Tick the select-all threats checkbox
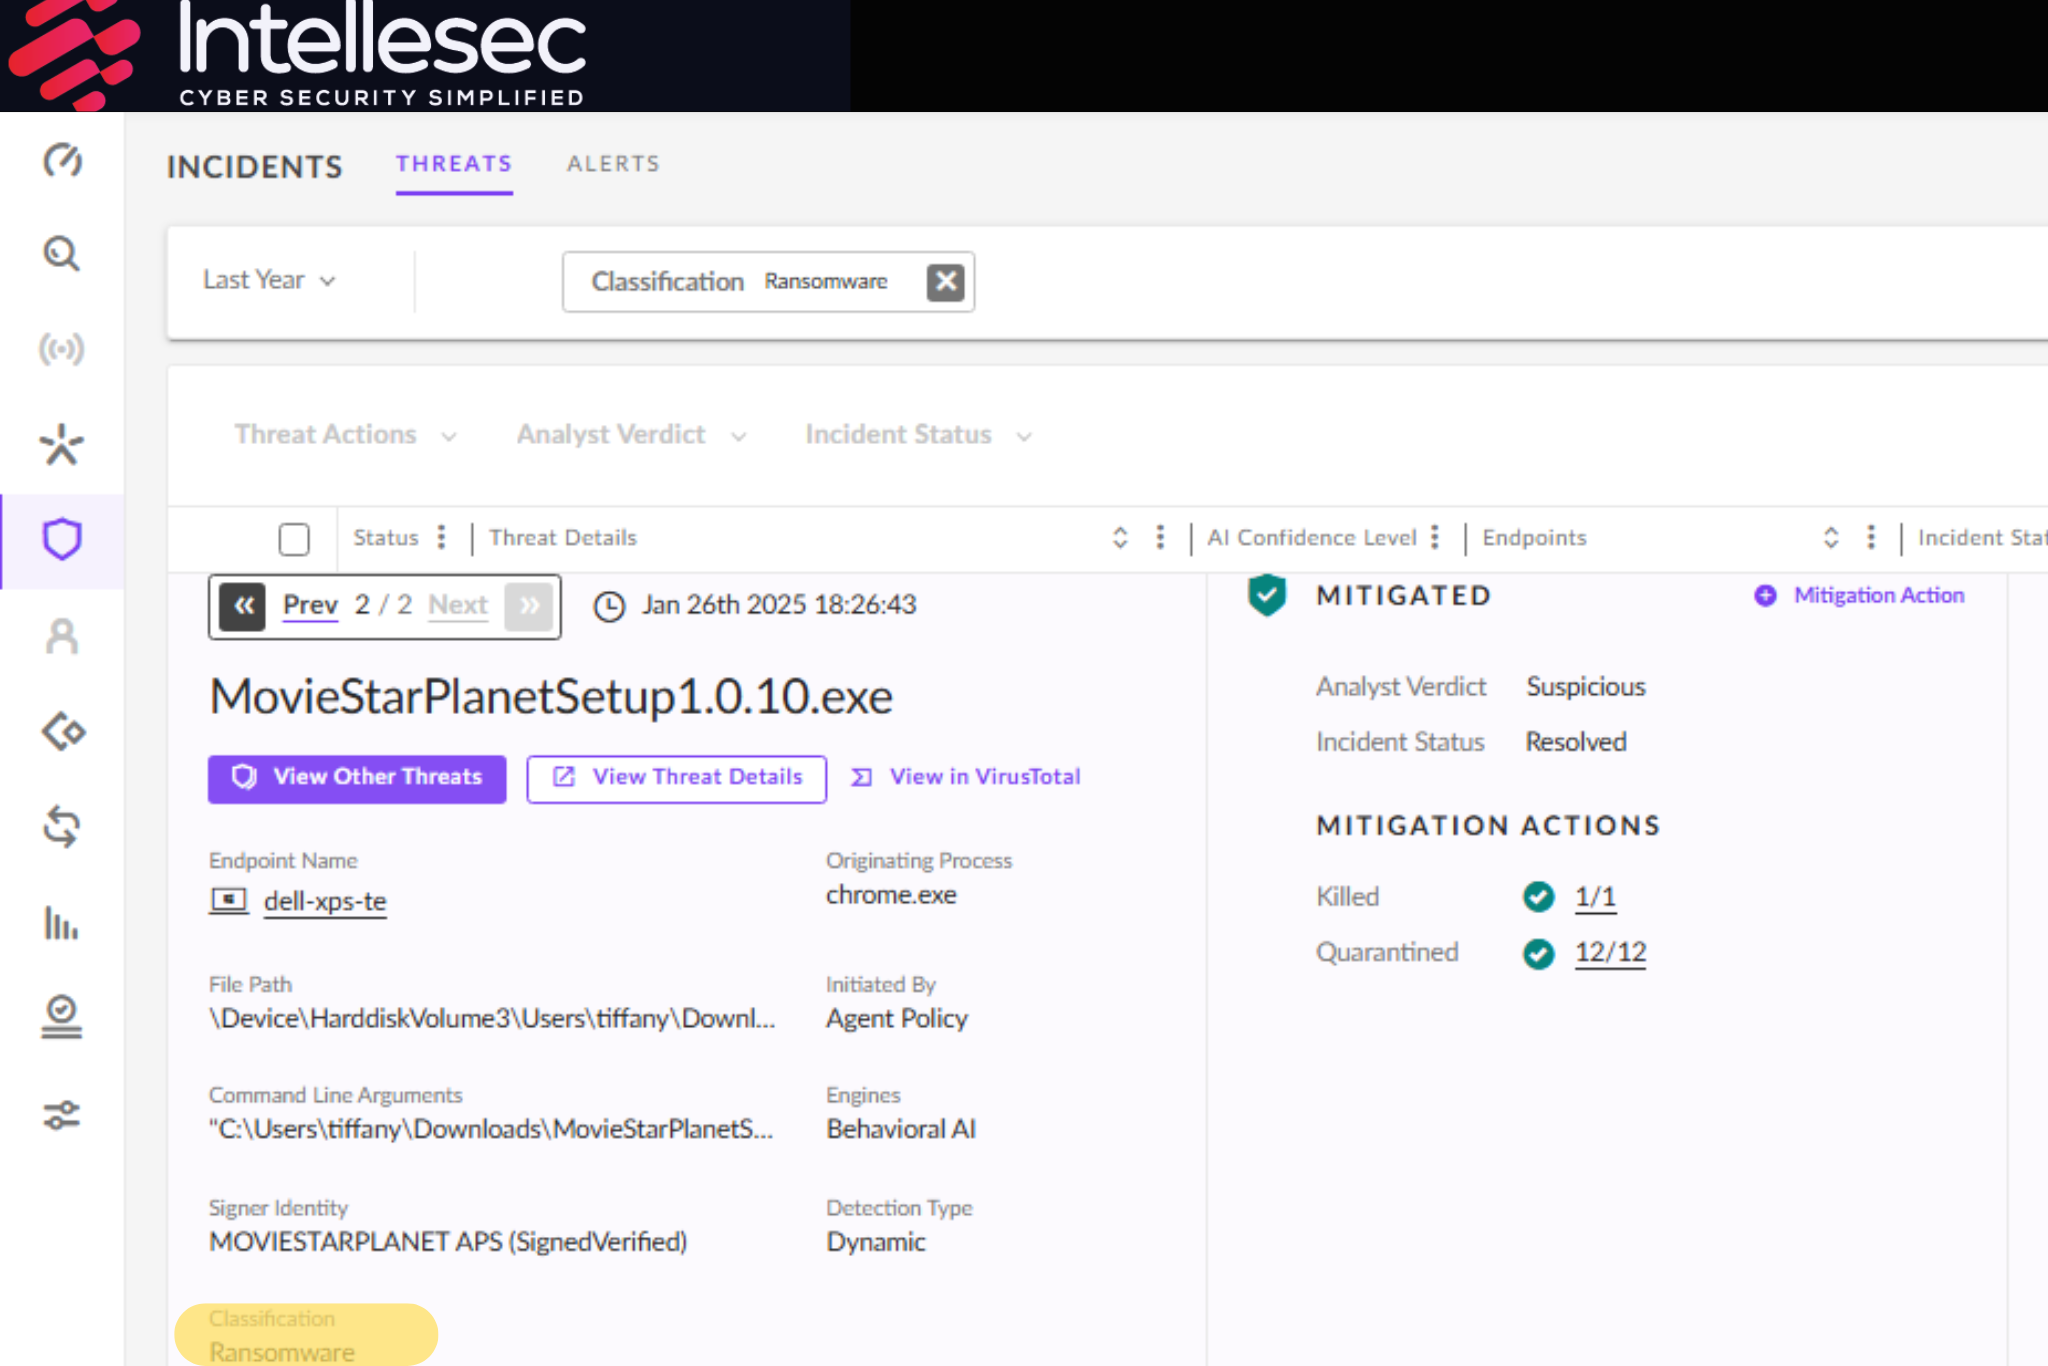The image size is (2048, 1366). pos(294,539)
